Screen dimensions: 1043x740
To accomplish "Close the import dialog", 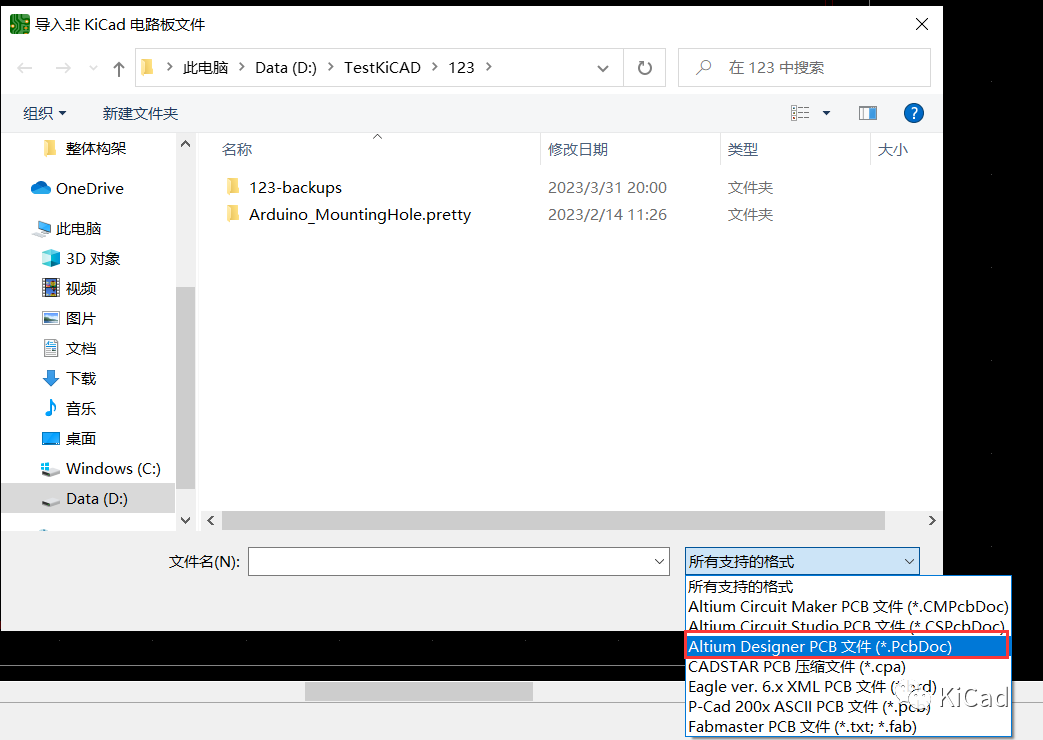I will 922,25.
